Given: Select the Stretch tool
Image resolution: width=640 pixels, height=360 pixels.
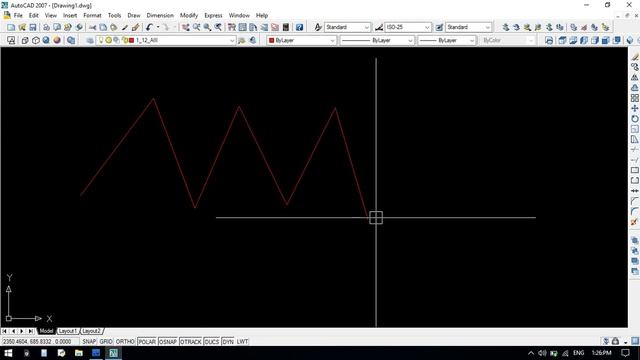Looking at the screenshot, I should tap(635, 139).
